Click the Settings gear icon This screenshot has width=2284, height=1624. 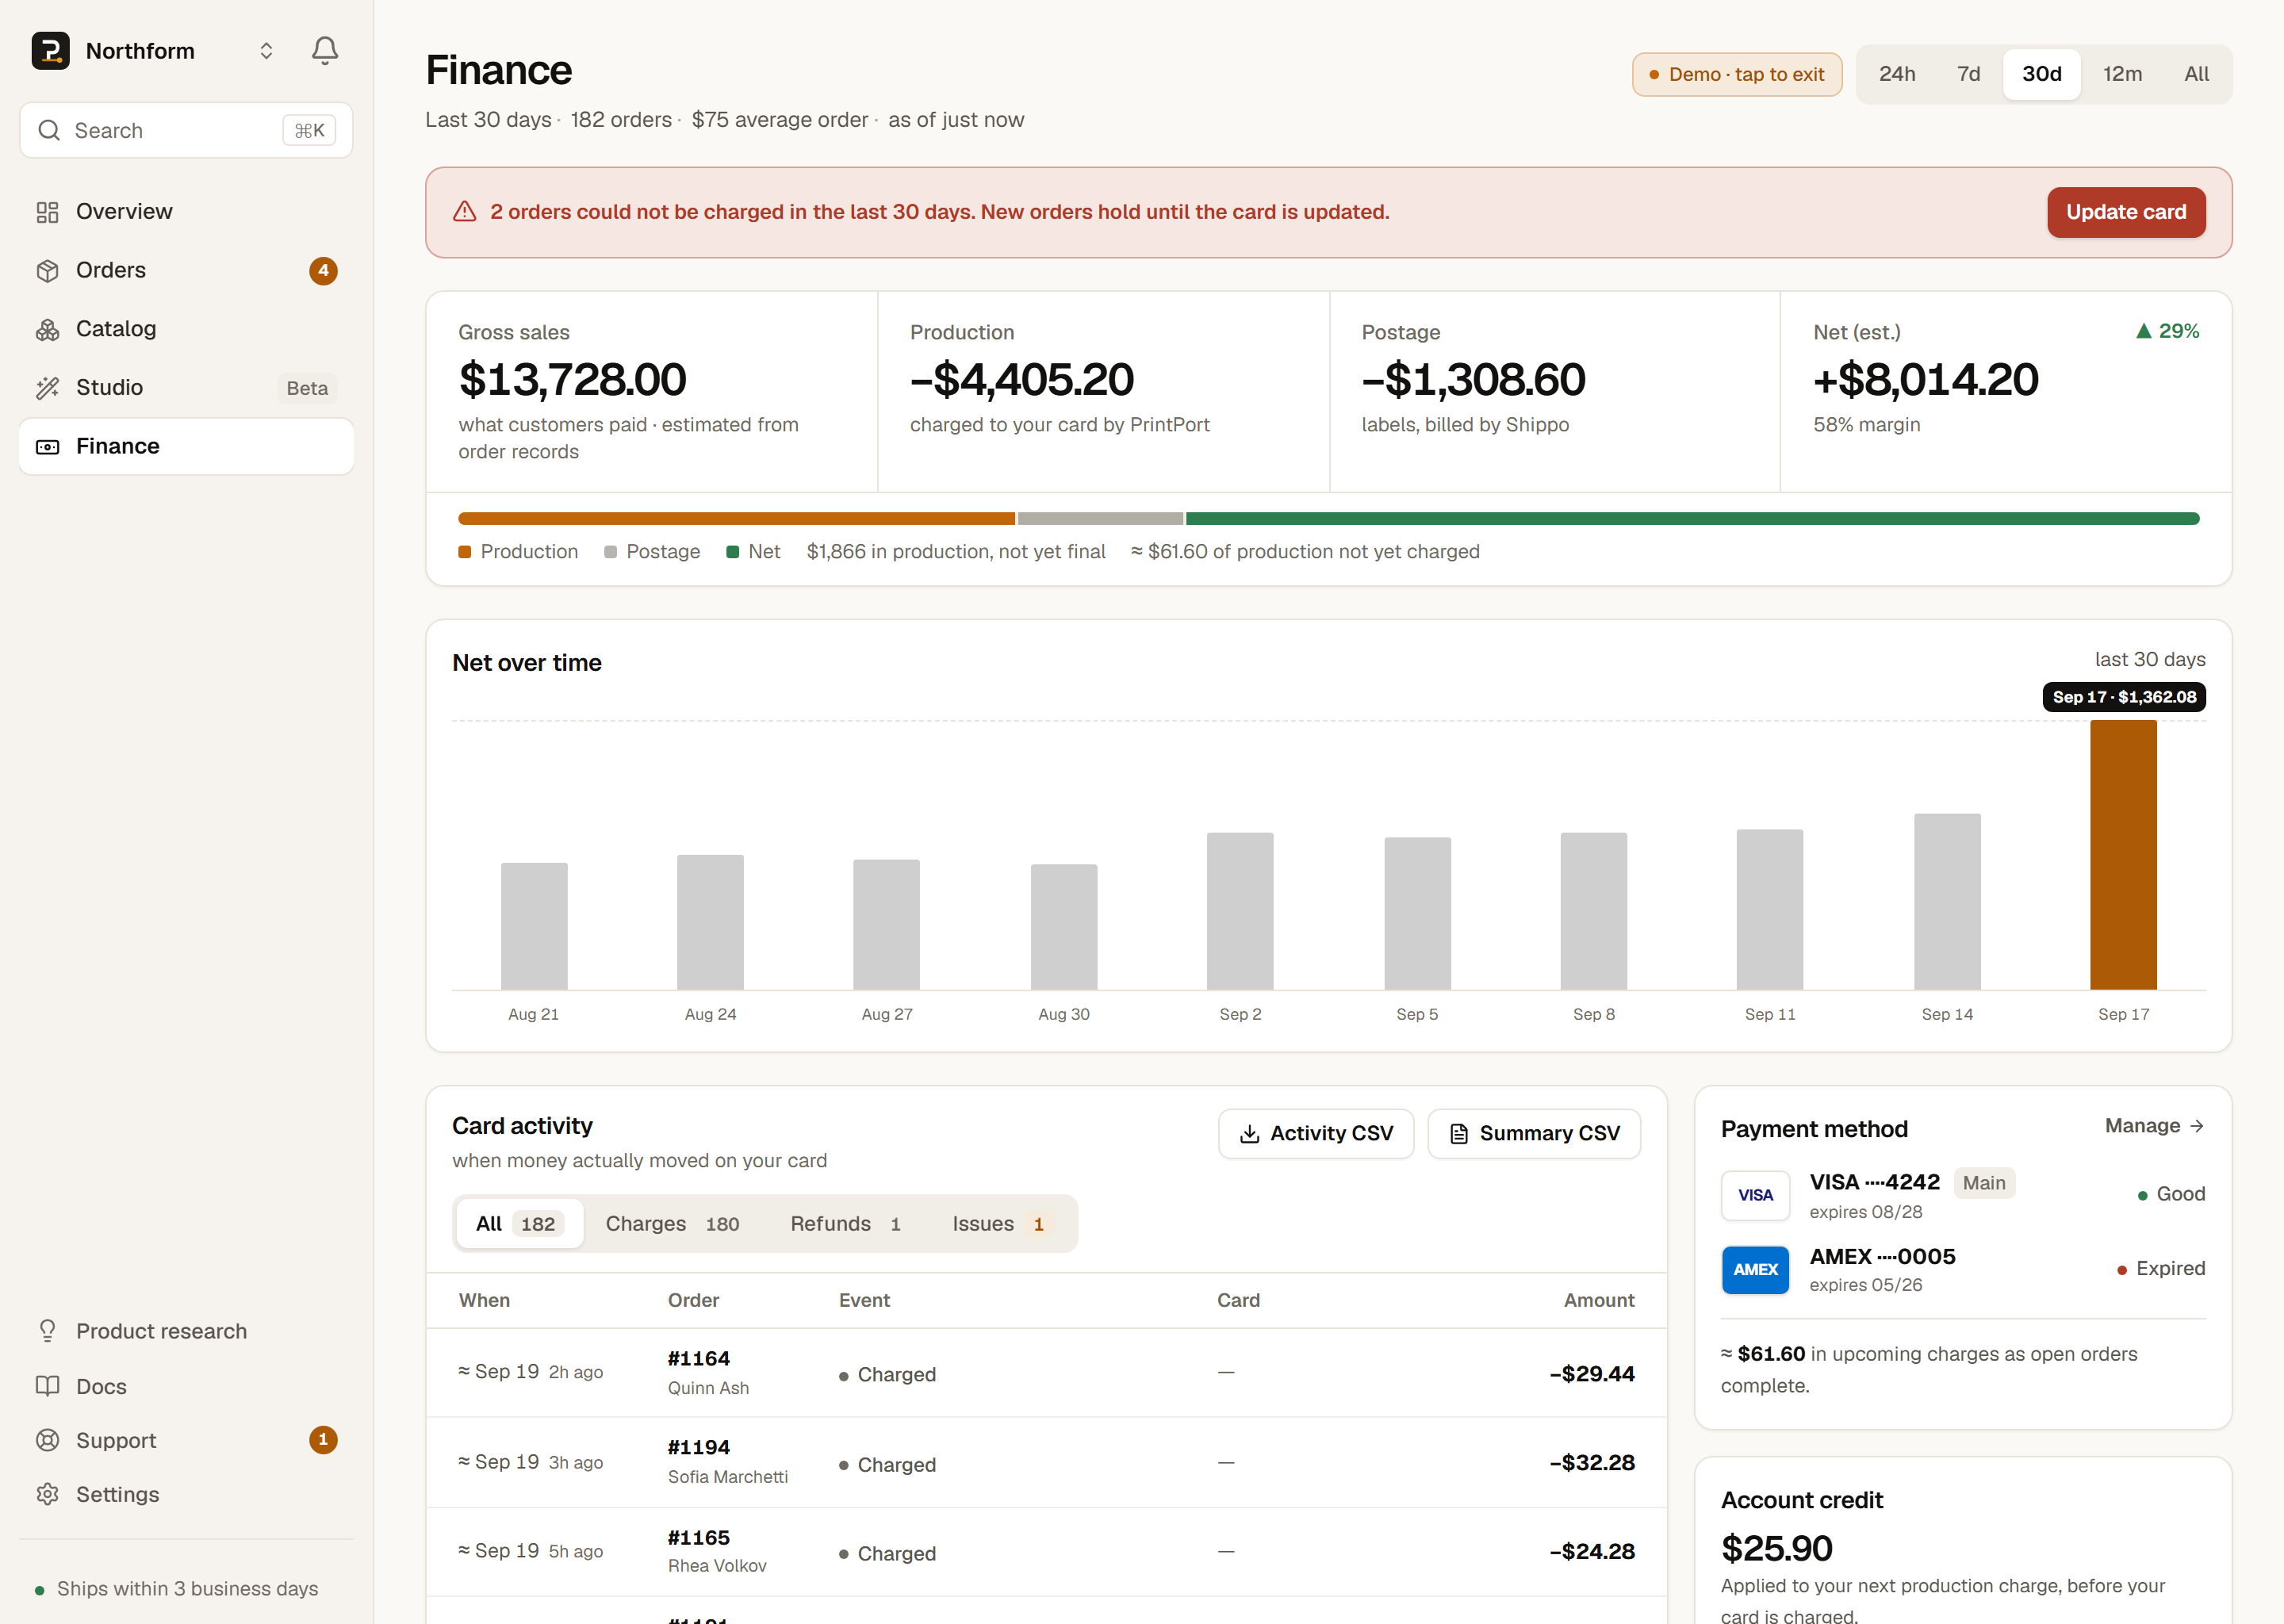tap(47, 1494)
